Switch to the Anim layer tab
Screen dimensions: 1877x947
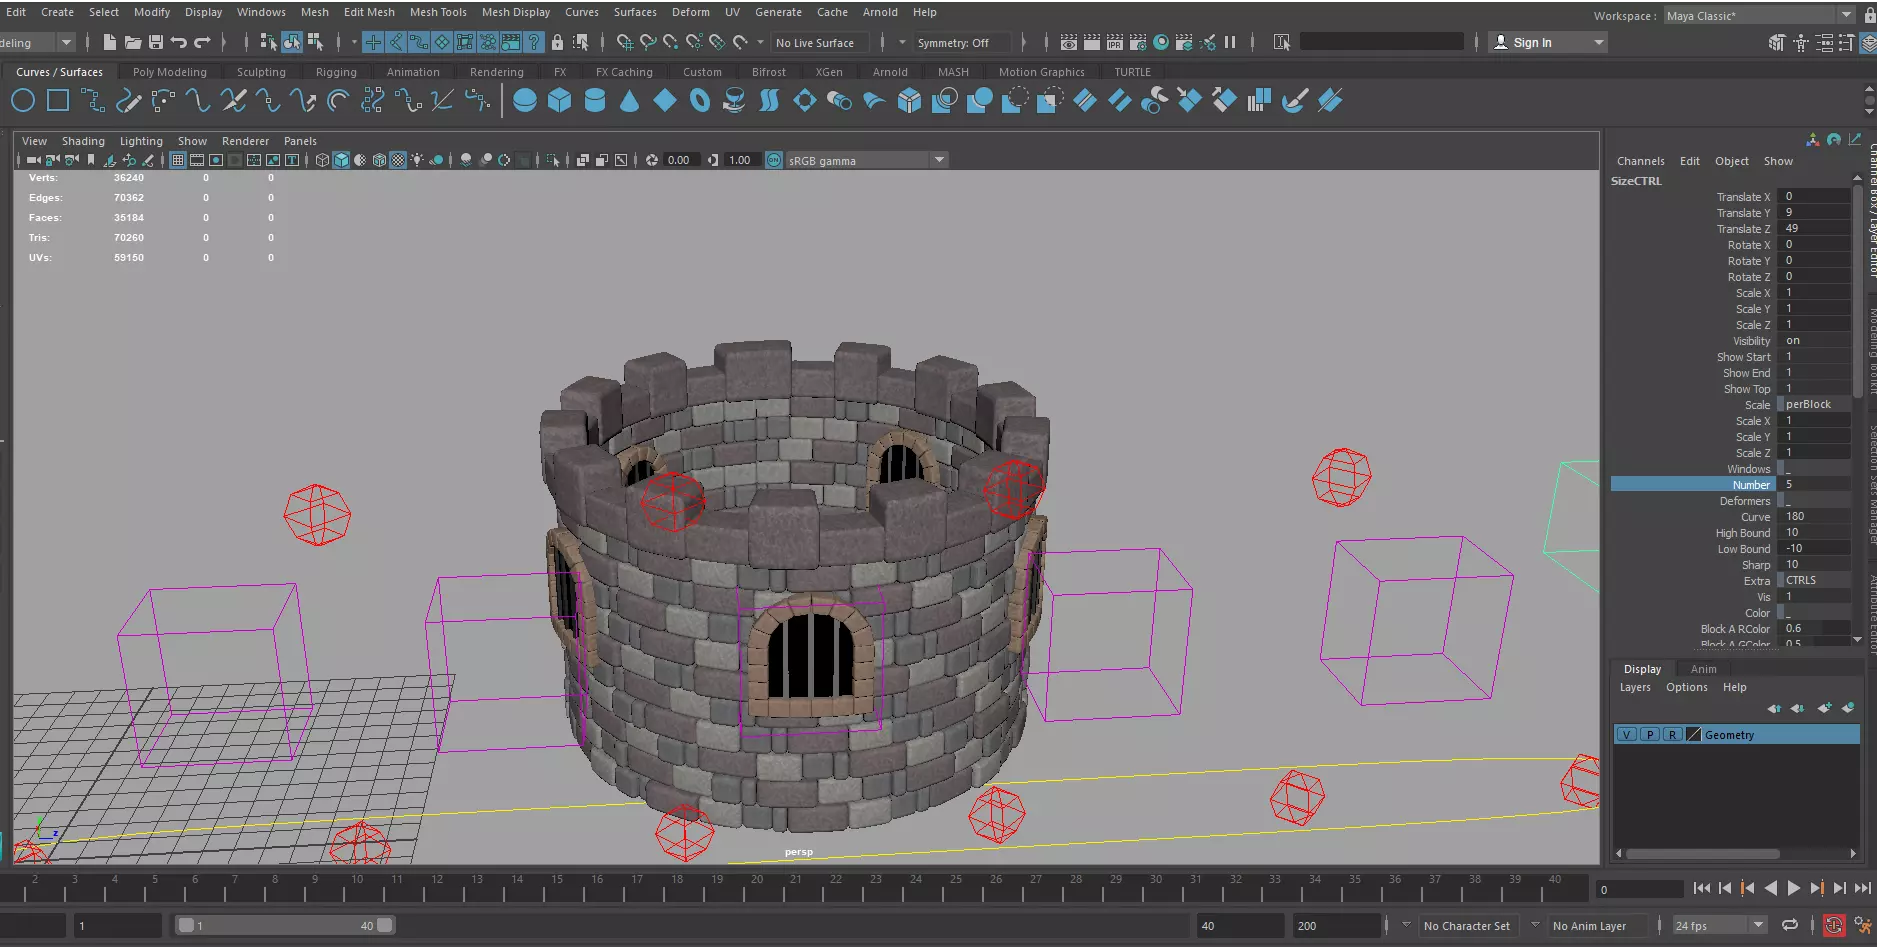pos(1703,669)
